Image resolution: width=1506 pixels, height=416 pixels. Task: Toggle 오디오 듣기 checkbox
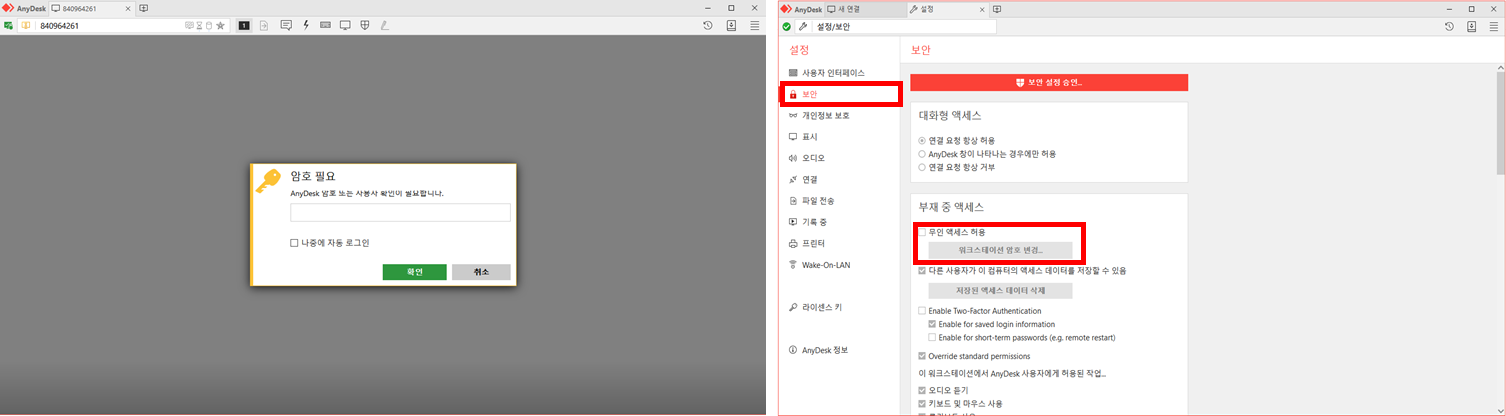(x=922, y=390)
